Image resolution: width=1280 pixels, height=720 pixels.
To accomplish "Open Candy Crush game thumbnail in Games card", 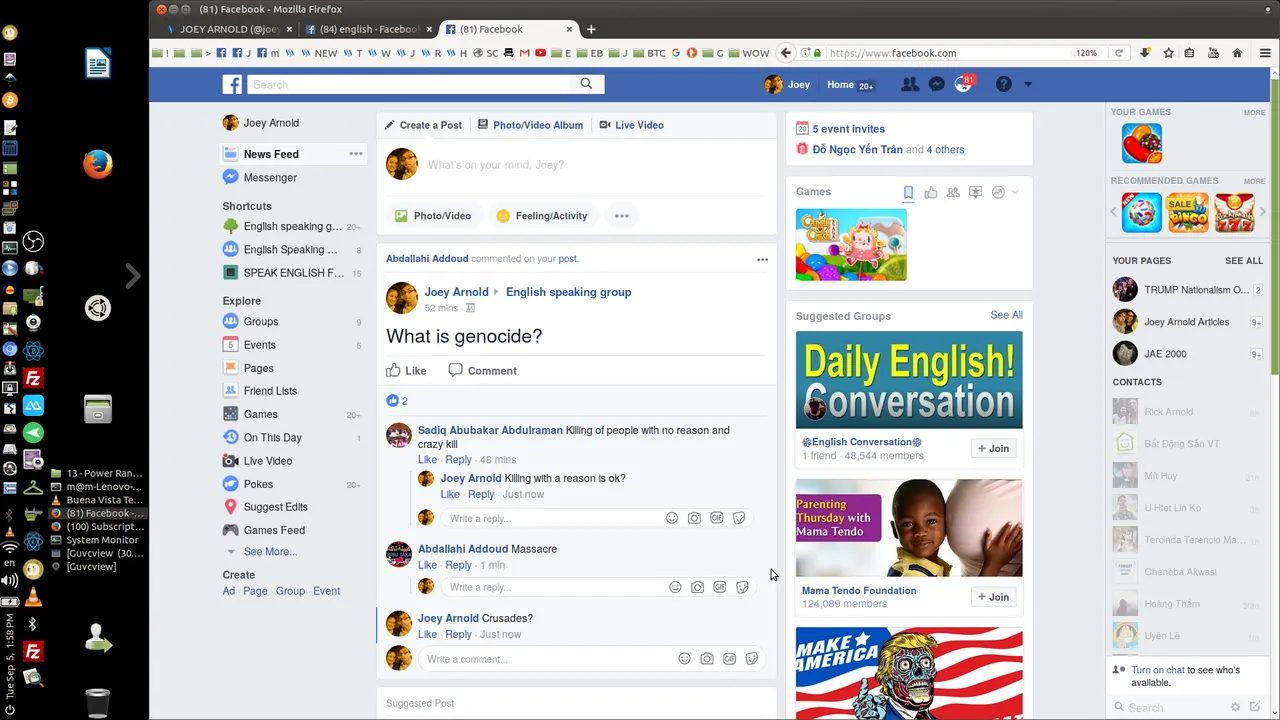I will [851, 244].
